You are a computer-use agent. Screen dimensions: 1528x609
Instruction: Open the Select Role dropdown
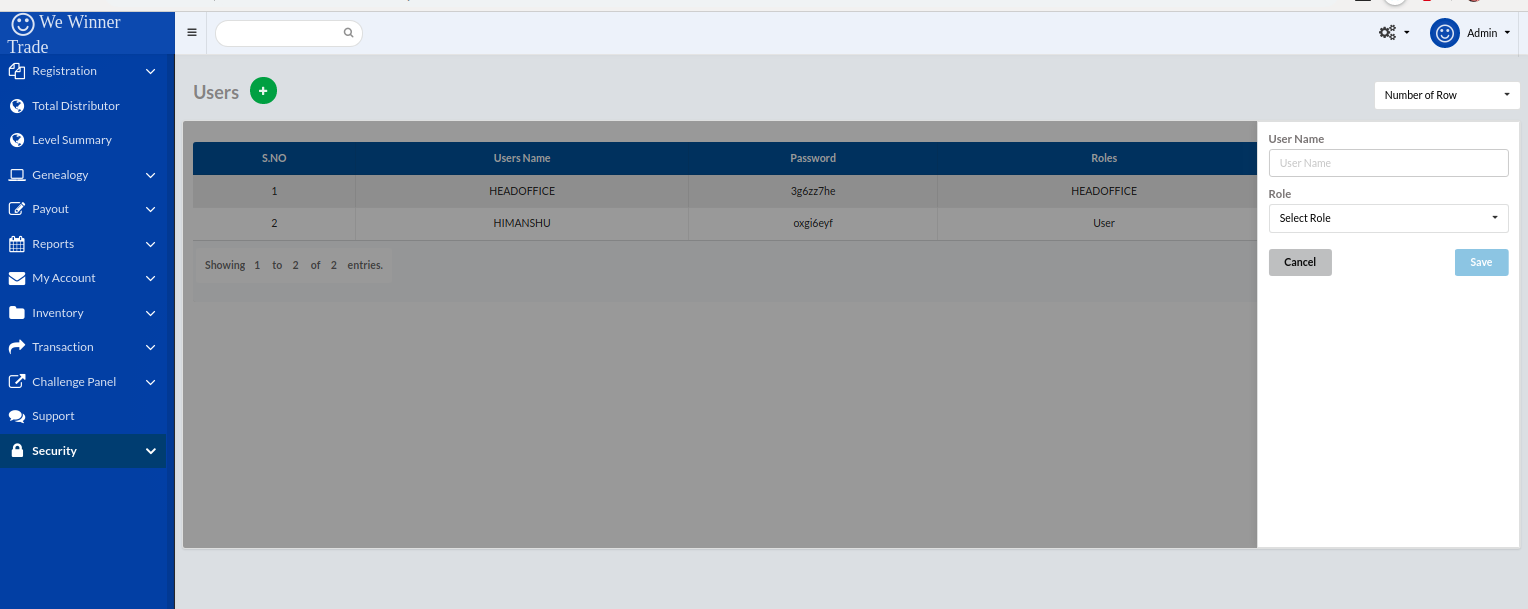pos(1388,218)
